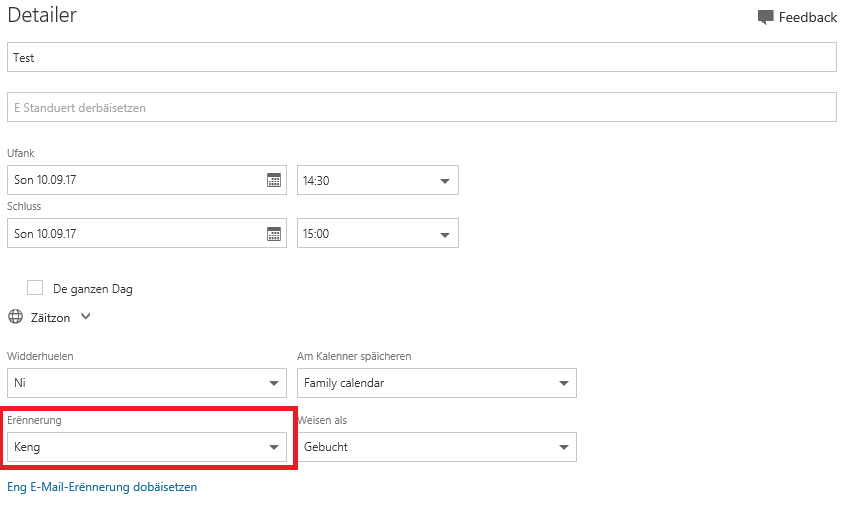Click into the Test title field
851x505 pixels.
pos(422,58)
